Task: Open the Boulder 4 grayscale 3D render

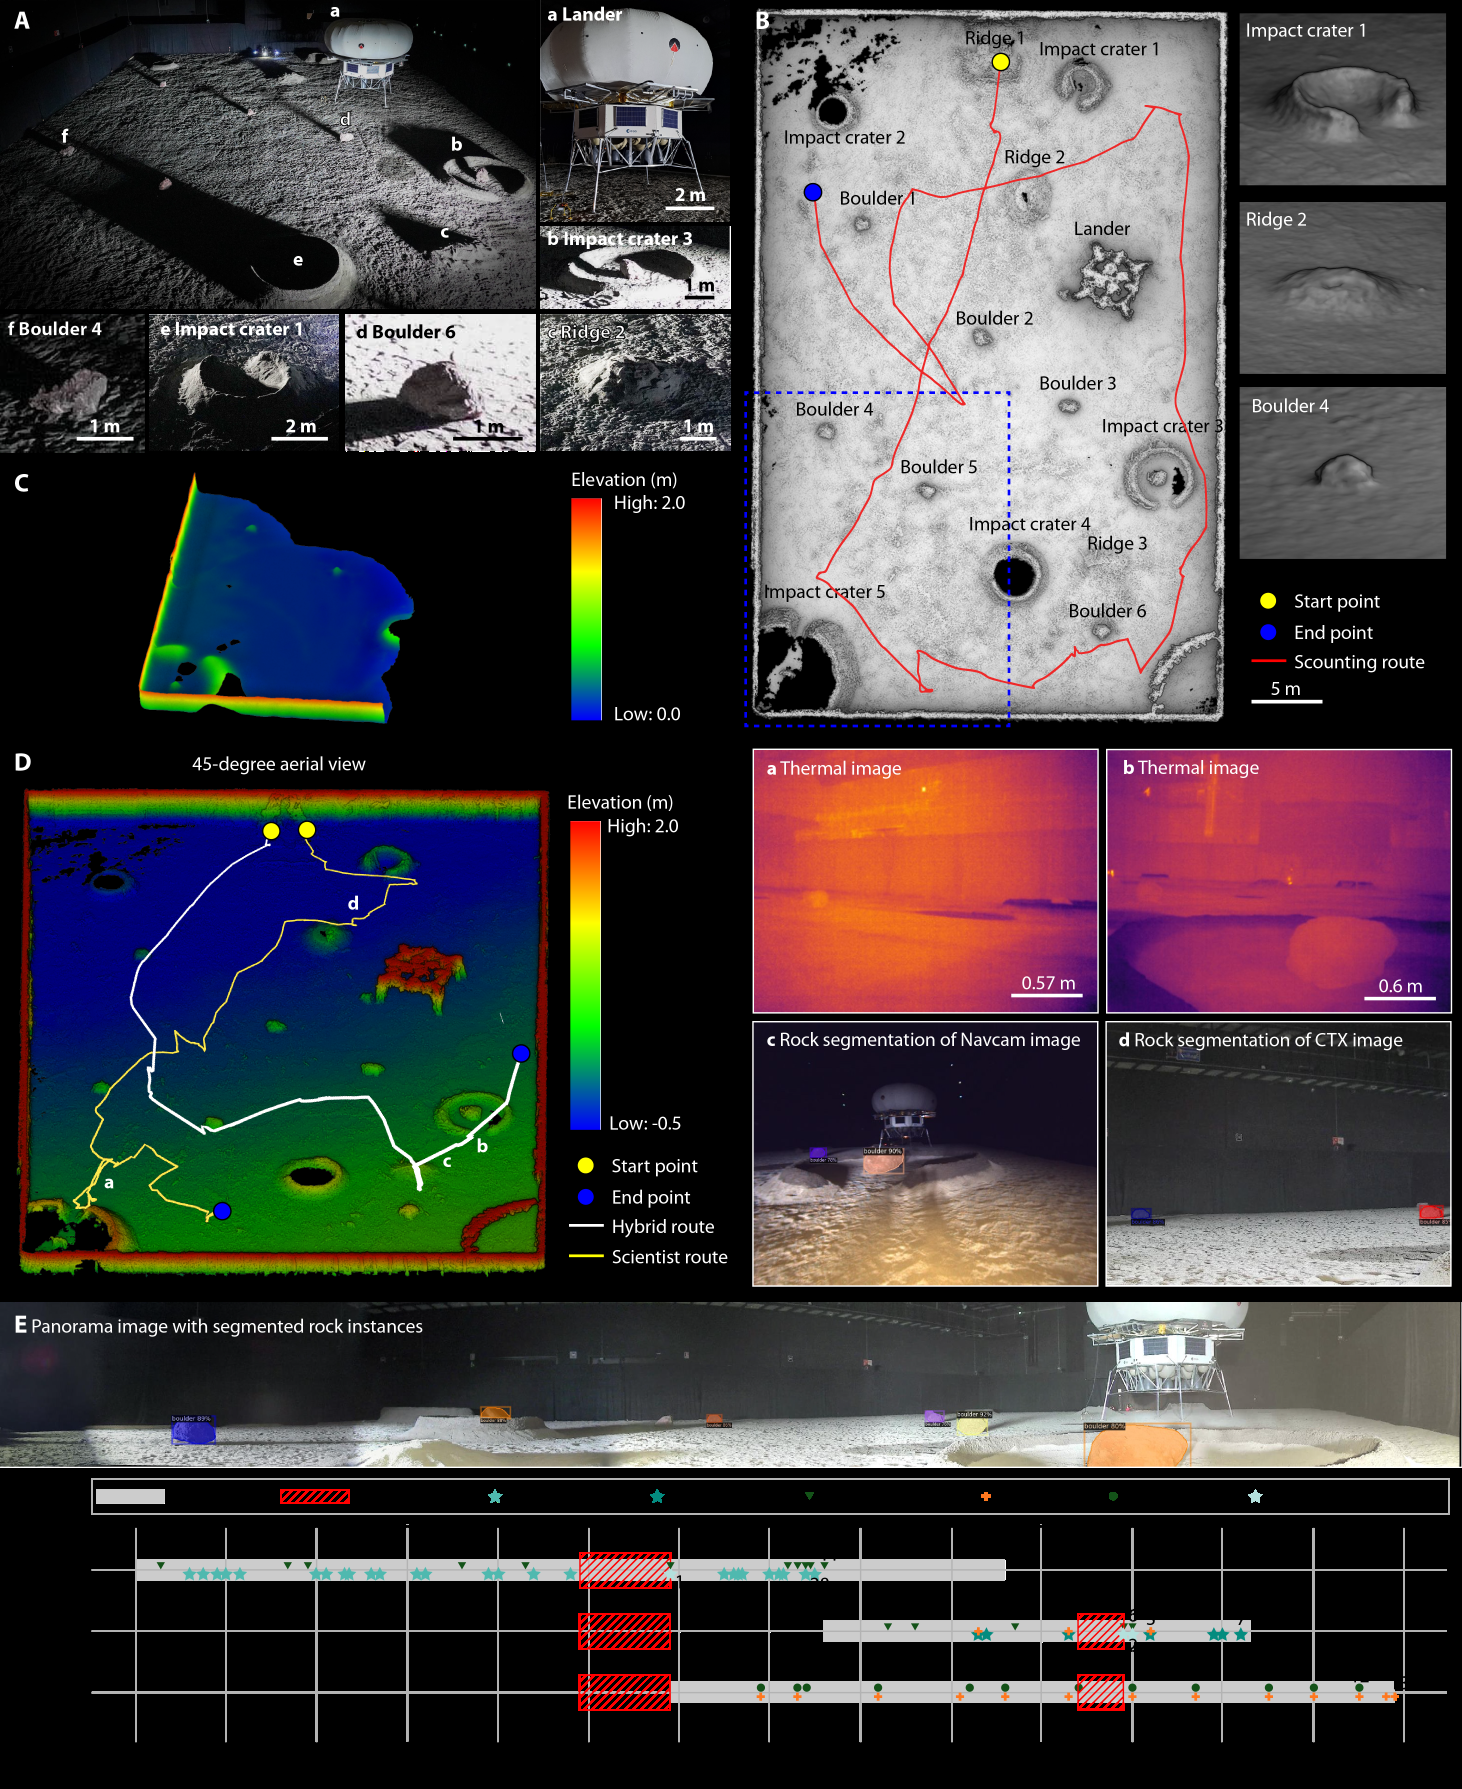Action: pyautogui.click(x=1343, y=473)
